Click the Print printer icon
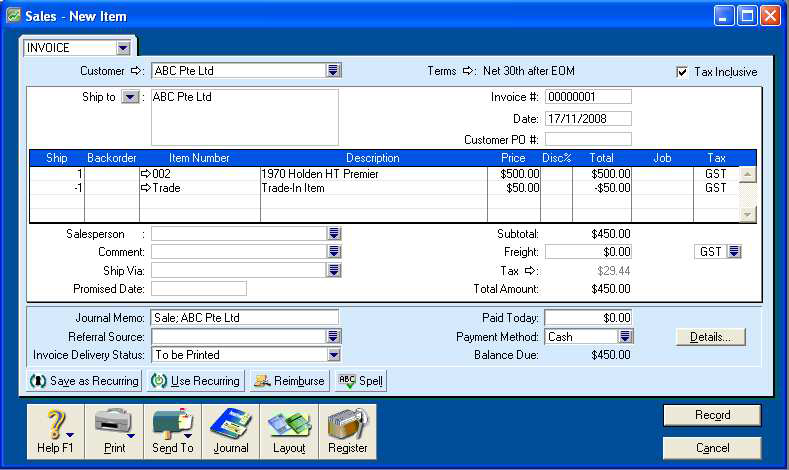 coord(114,432)
